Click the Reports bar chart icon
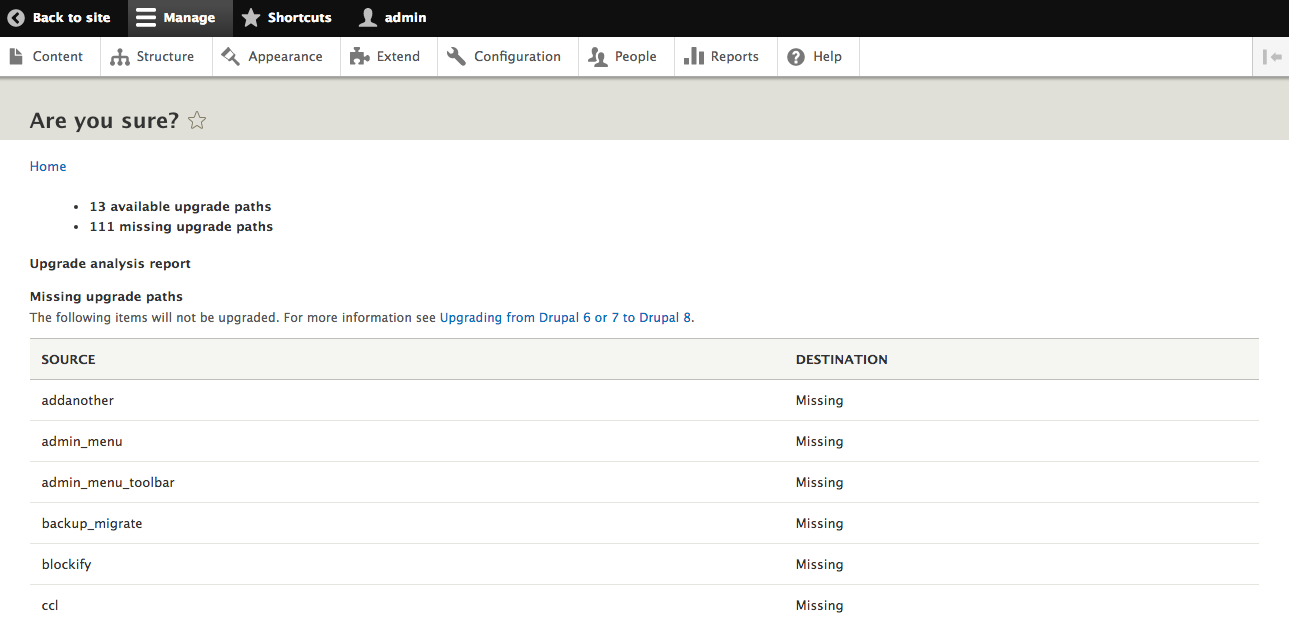The image size is (1289, 622). coord(694,57)
